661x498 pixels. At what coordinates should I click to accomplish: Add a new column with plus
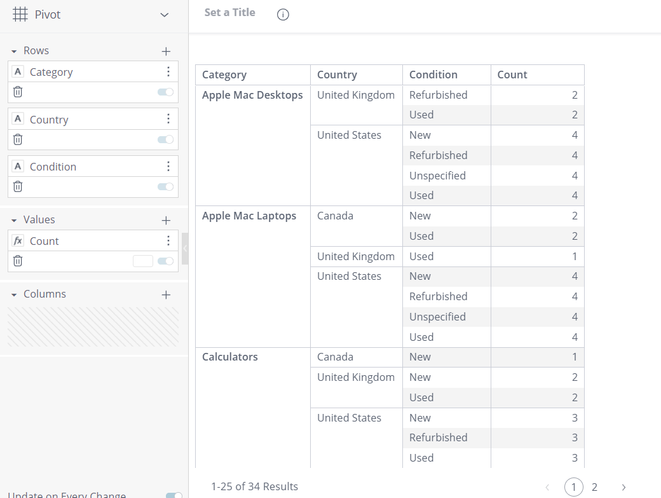(166, 294)
